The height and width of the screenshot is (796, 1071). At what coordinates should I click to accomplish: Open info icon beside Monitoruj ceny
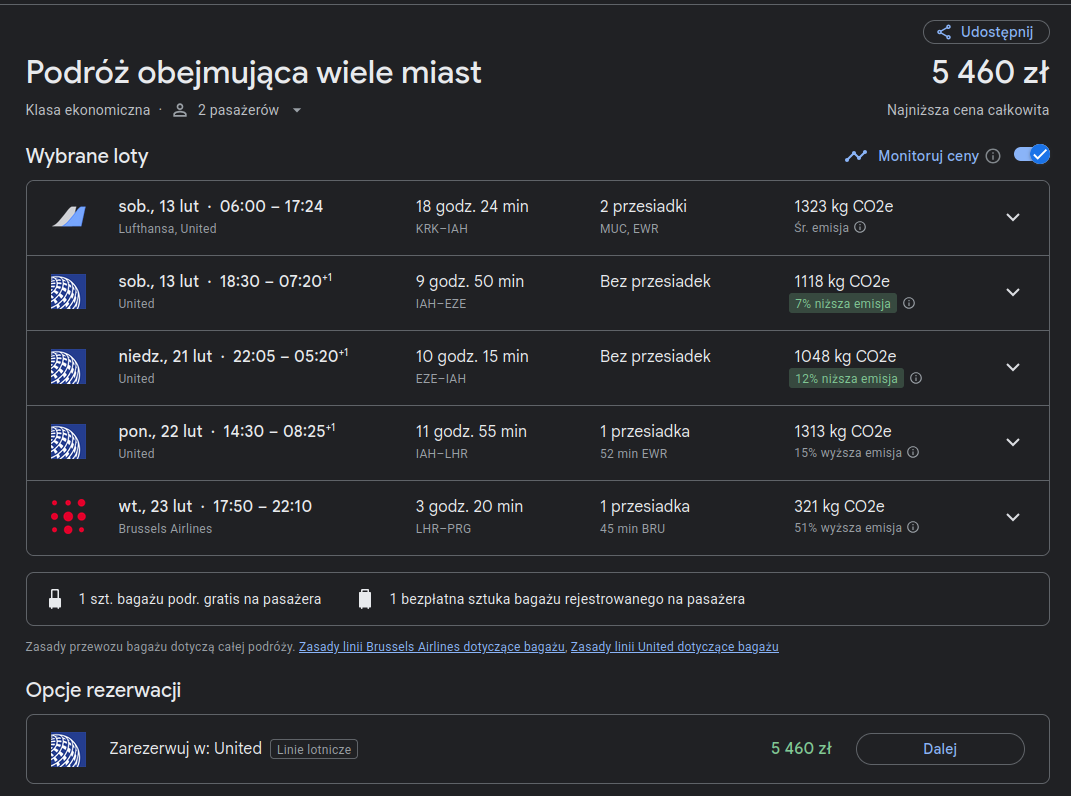[993, 156]
